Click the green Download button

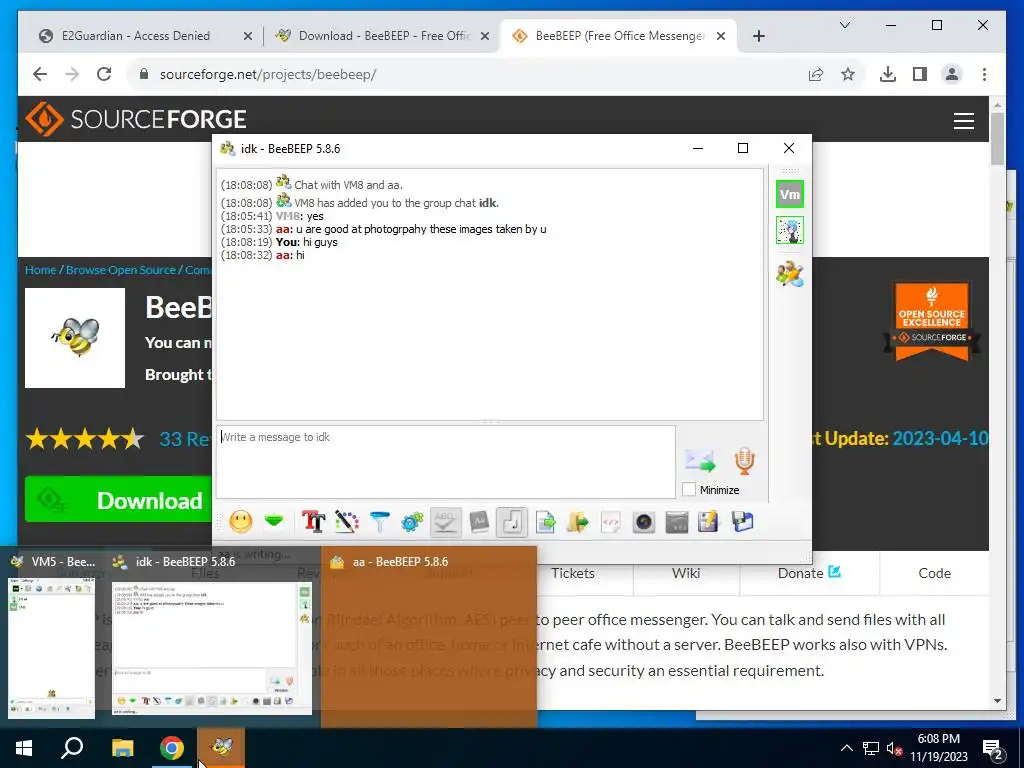[x=119, y=500]
